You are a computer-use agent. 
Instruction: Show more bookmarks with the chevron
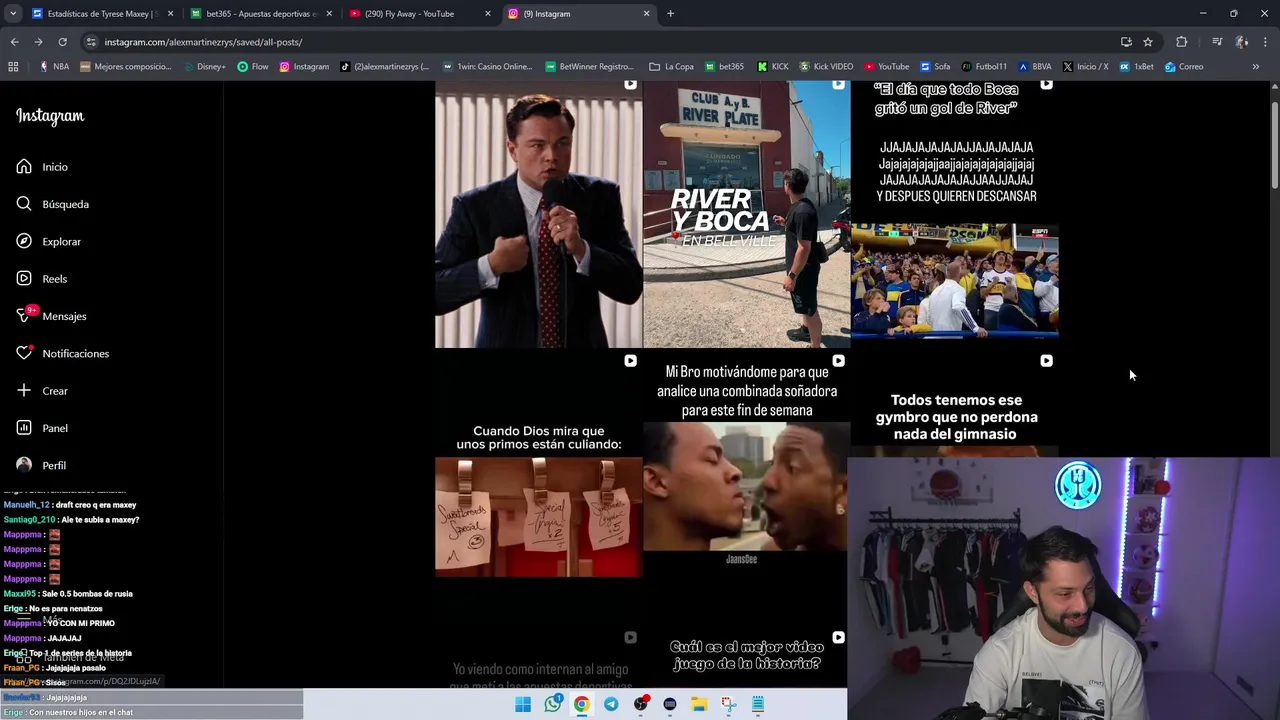[1256, 67]
